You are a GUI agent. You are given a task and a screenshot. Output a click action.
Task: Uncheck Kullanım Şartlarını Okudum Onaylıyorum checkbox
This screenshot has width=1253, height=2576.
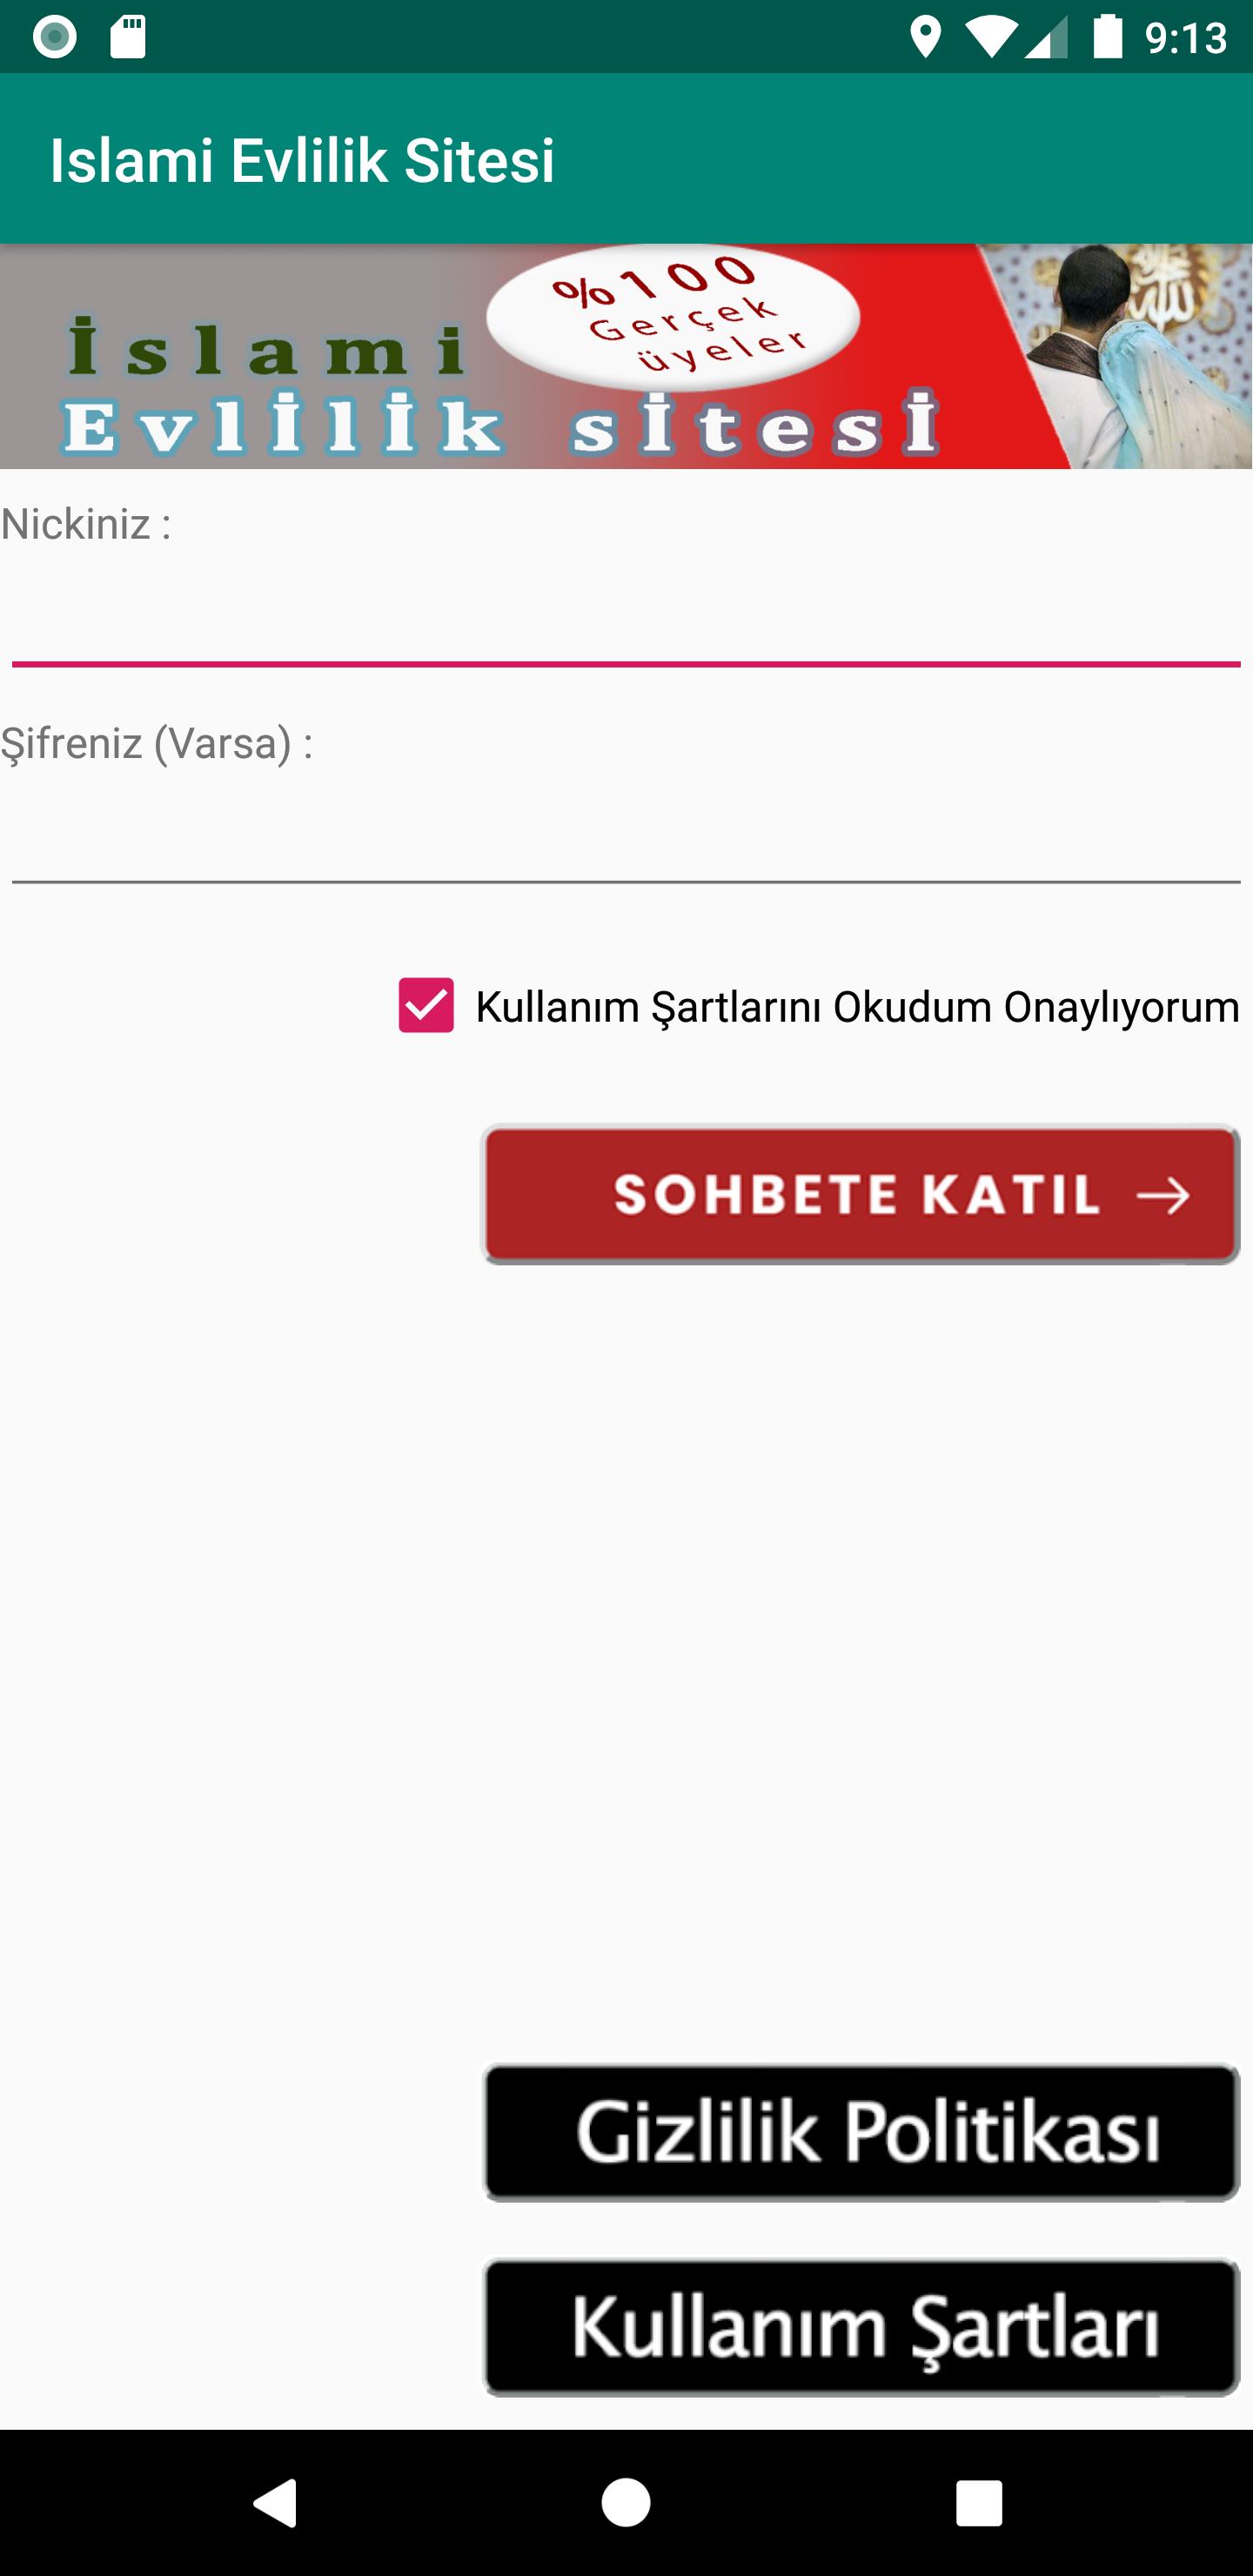pyautogui.click(x=426, y=1005)
